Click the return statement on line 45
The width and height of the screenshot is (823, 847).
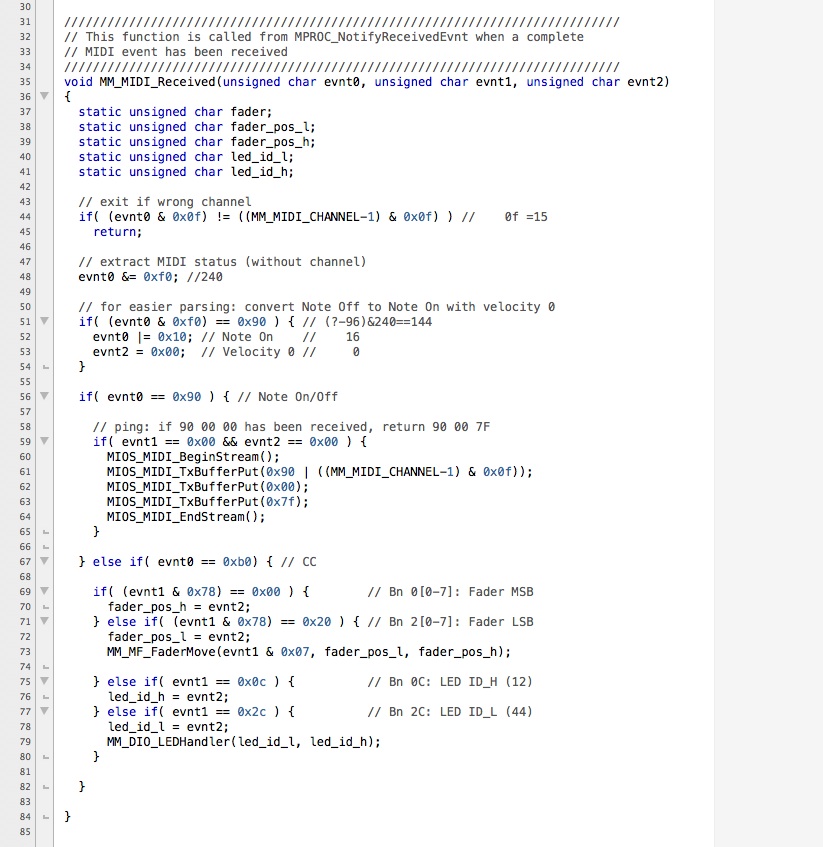click(x=117, y=232)
